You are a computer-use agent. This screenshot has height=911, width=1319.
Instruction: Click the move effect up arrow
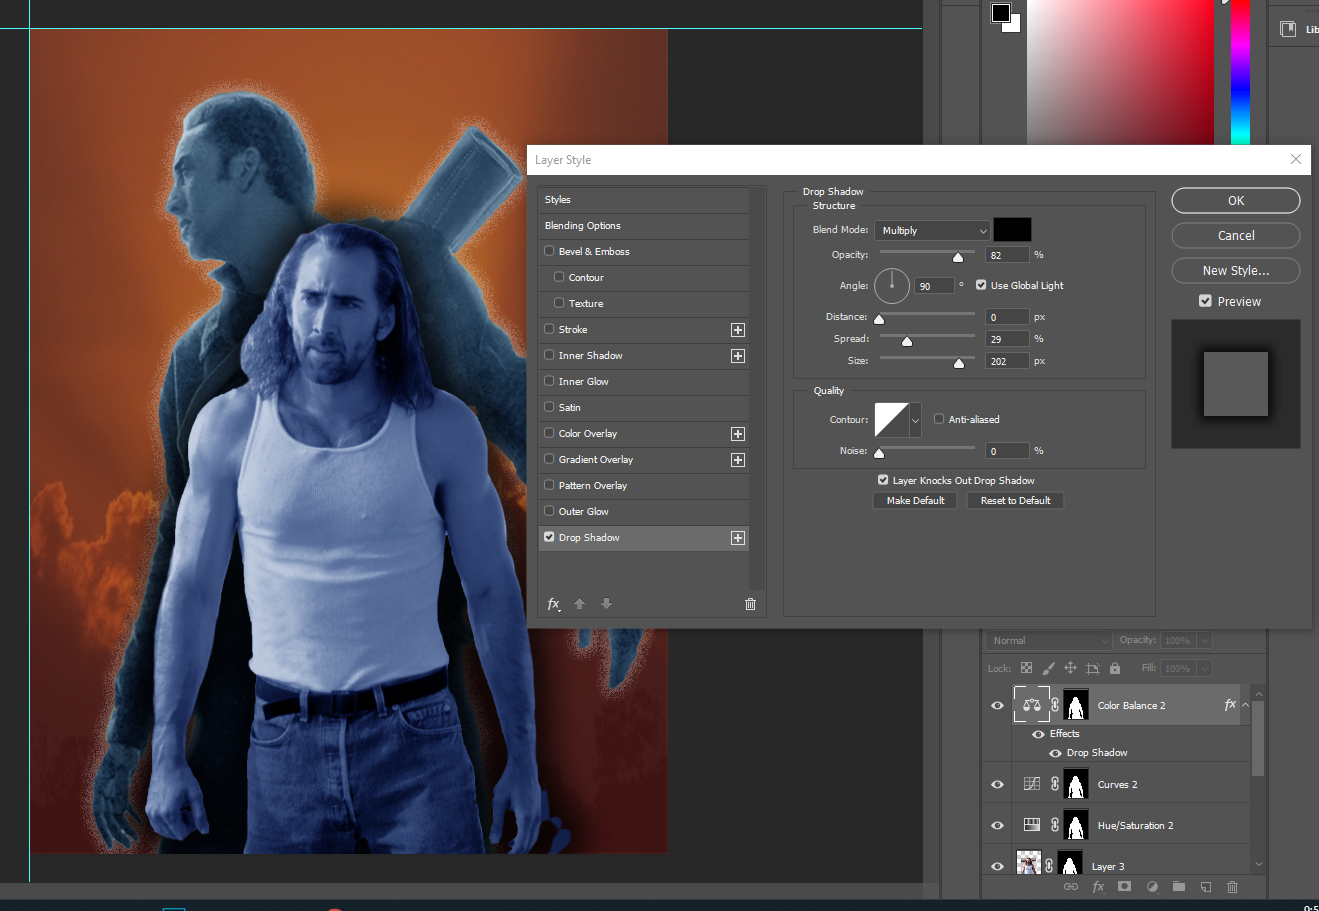tap(579, 604)
